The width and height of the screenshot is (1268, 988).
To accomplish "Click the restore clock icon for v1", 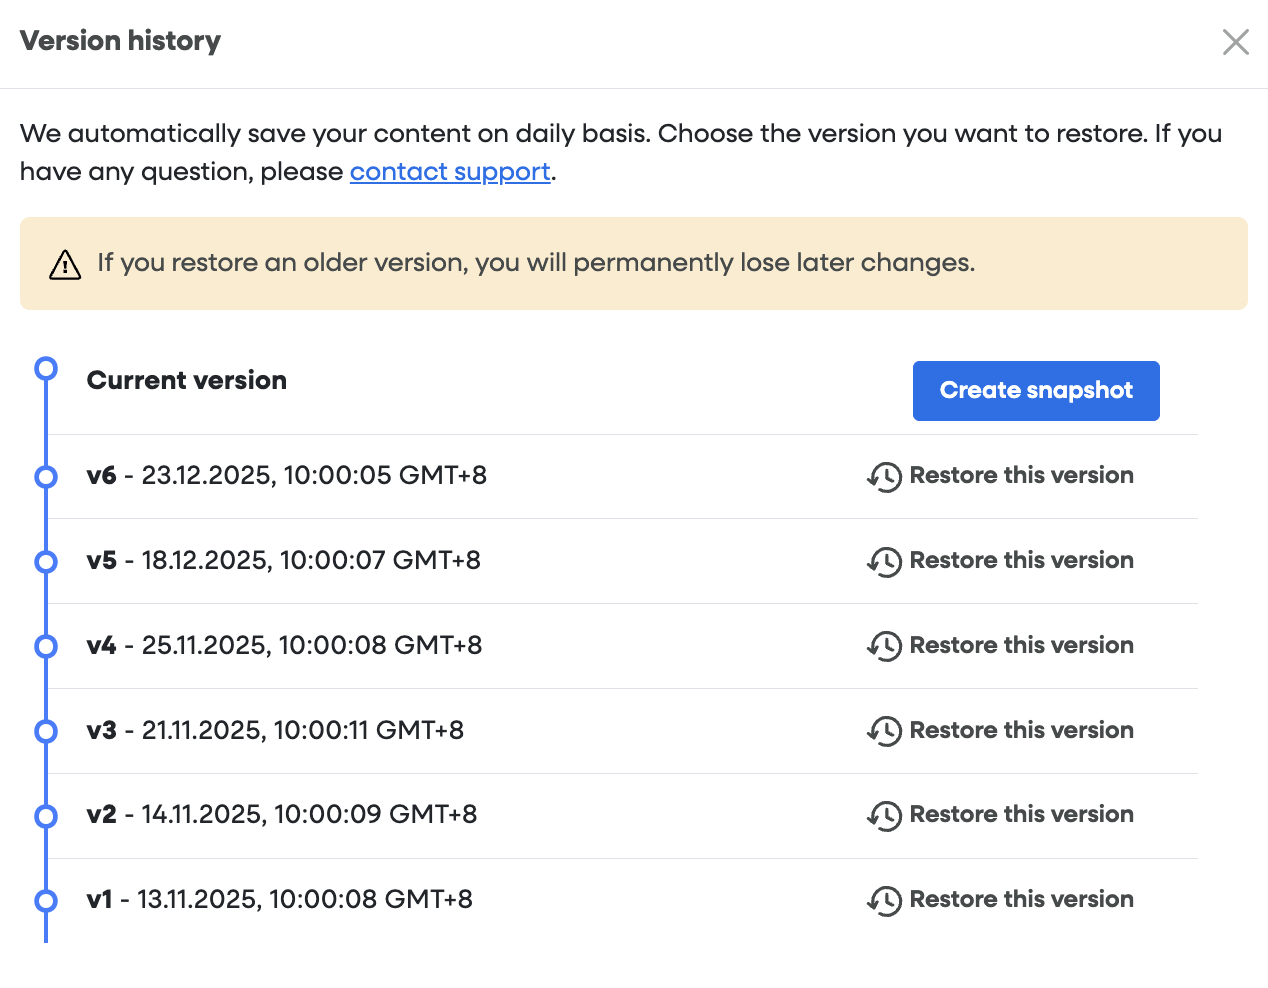I will [x=884, y=901].
